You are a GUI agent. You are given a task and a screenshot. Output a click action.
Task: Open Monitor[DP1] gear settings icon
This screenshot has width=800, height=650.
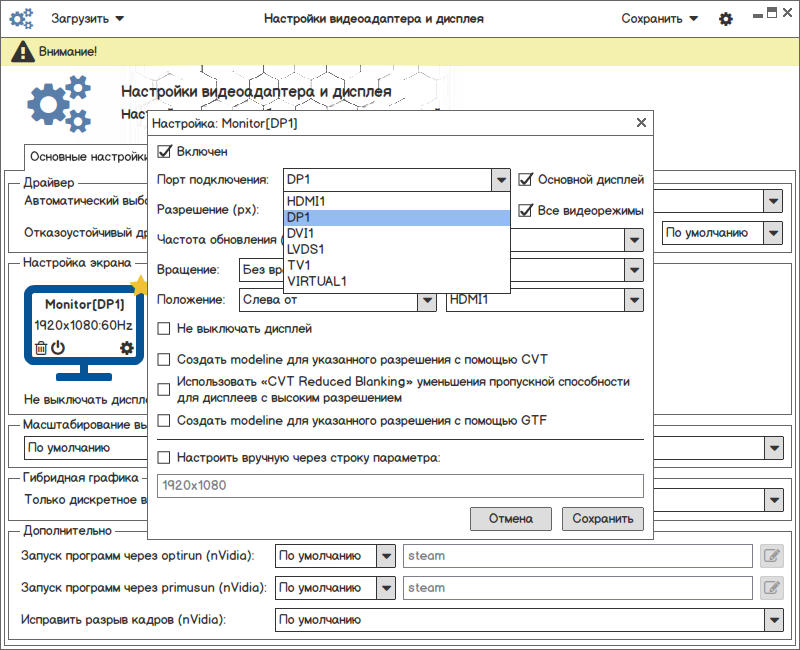[126, 348]
